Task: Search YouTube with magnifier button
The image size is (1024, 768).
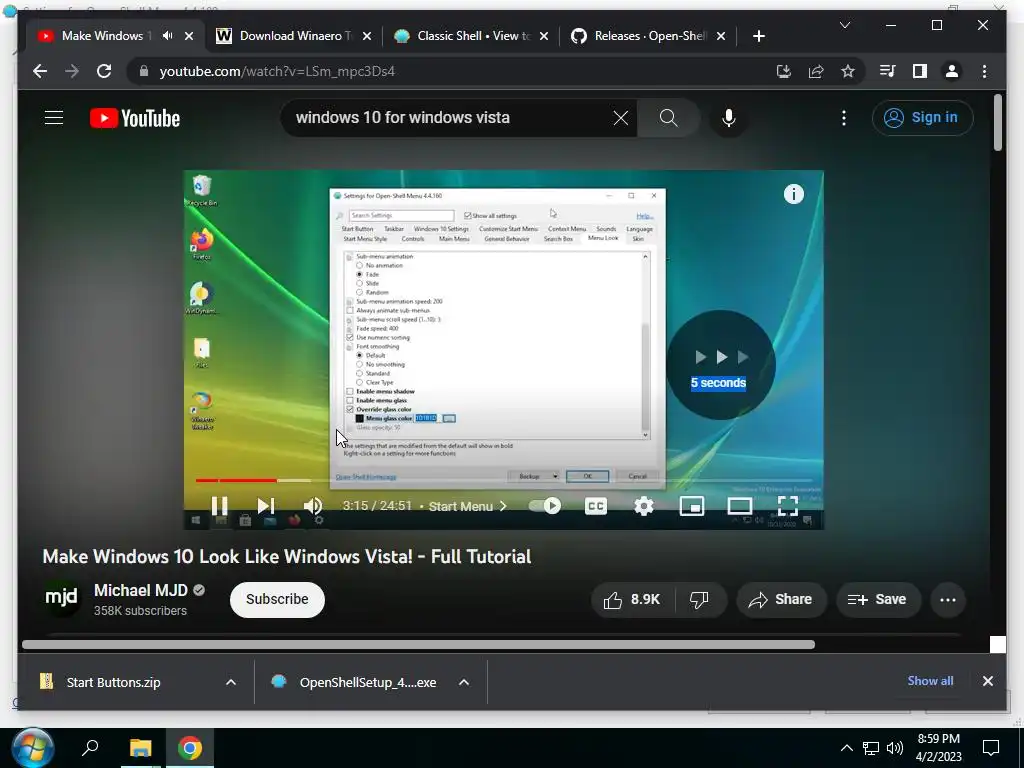Action: [x=668, y=118]
